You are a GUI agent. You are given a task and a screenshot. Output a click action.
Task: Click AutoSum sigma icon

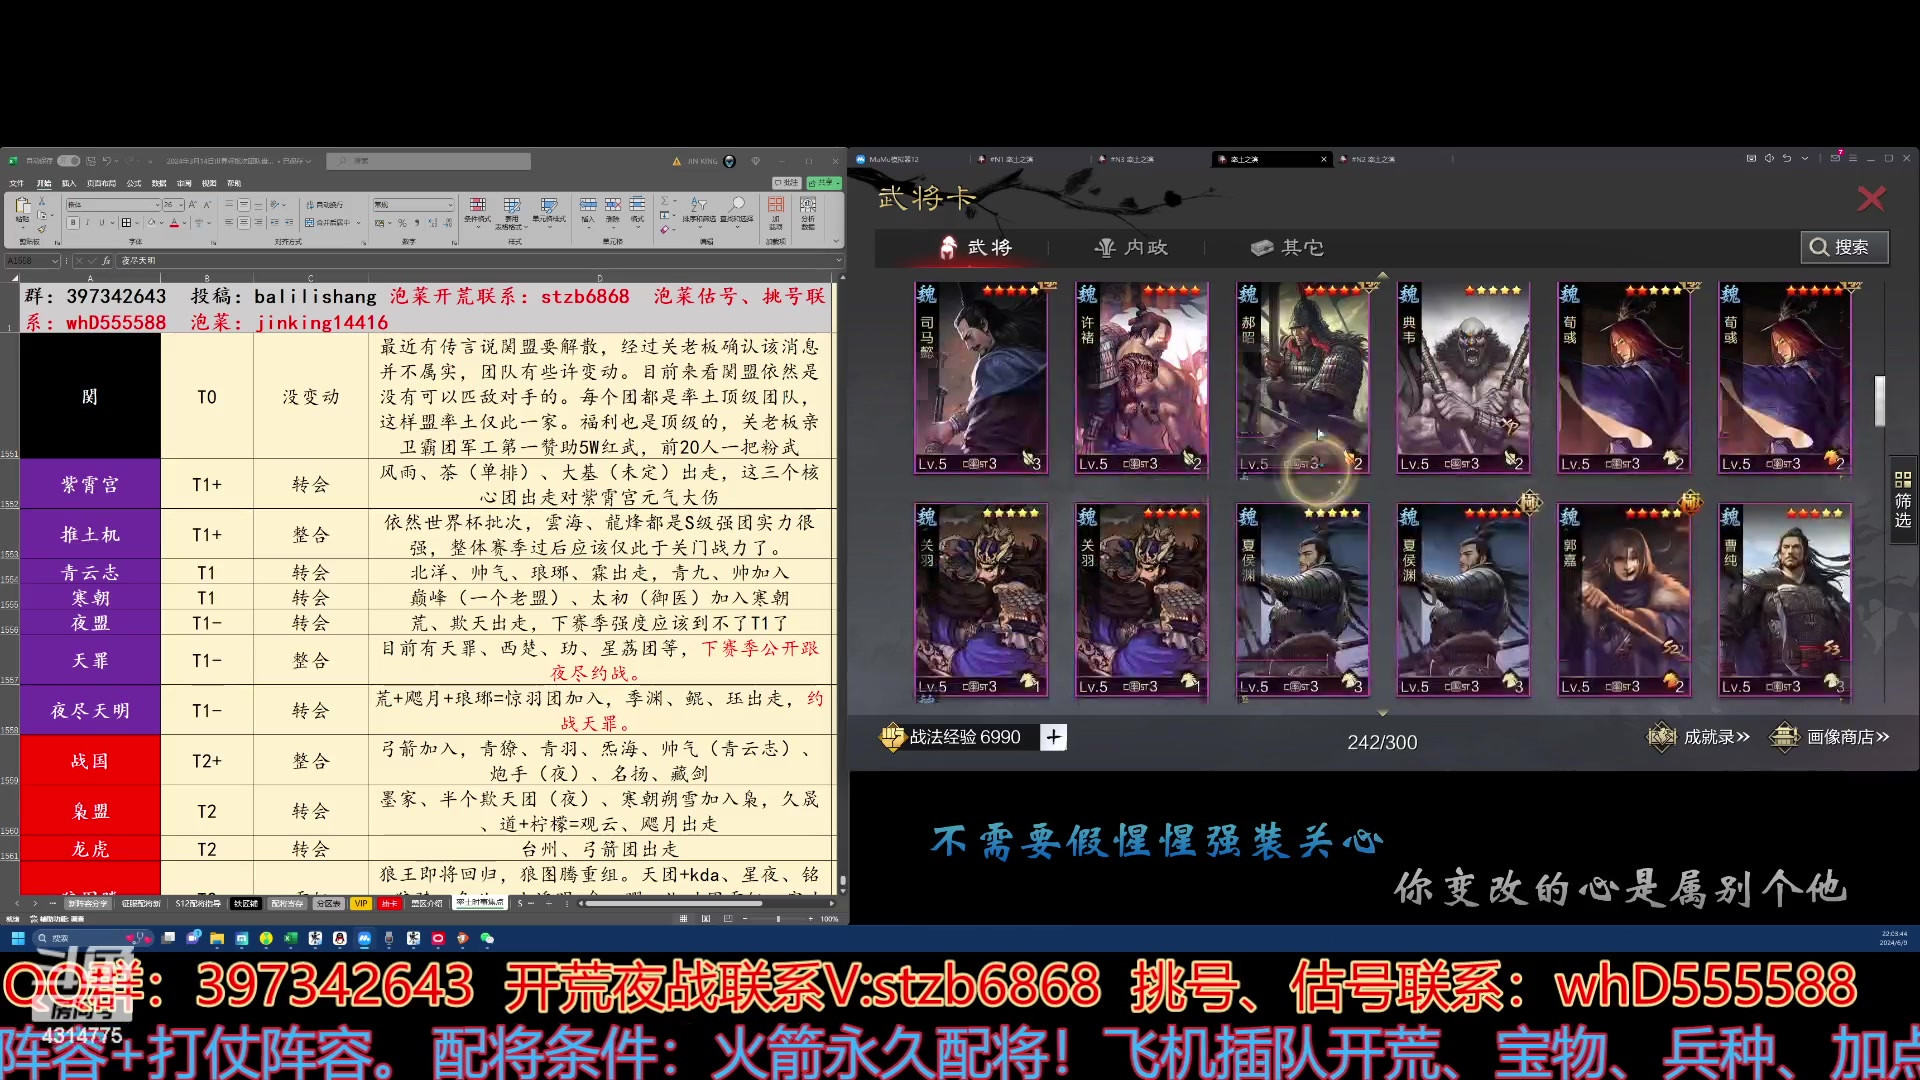(x=665, y=201)
